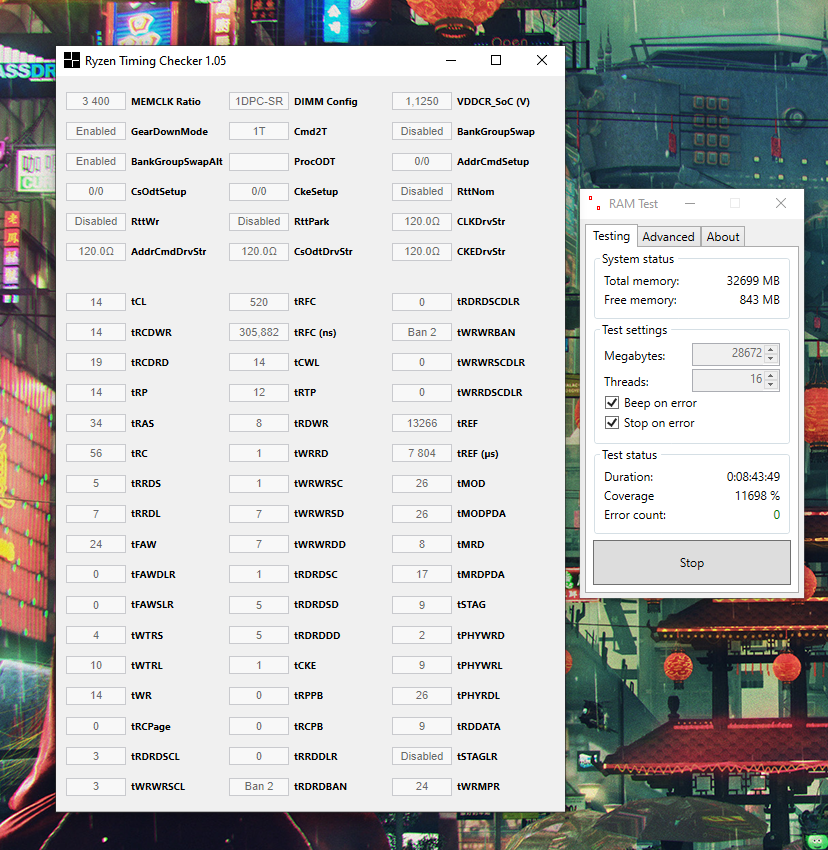Click the tREF (µs) value 7 804
Screen dimensions: 828x850
pyautogui.click(x=422, y=453)
